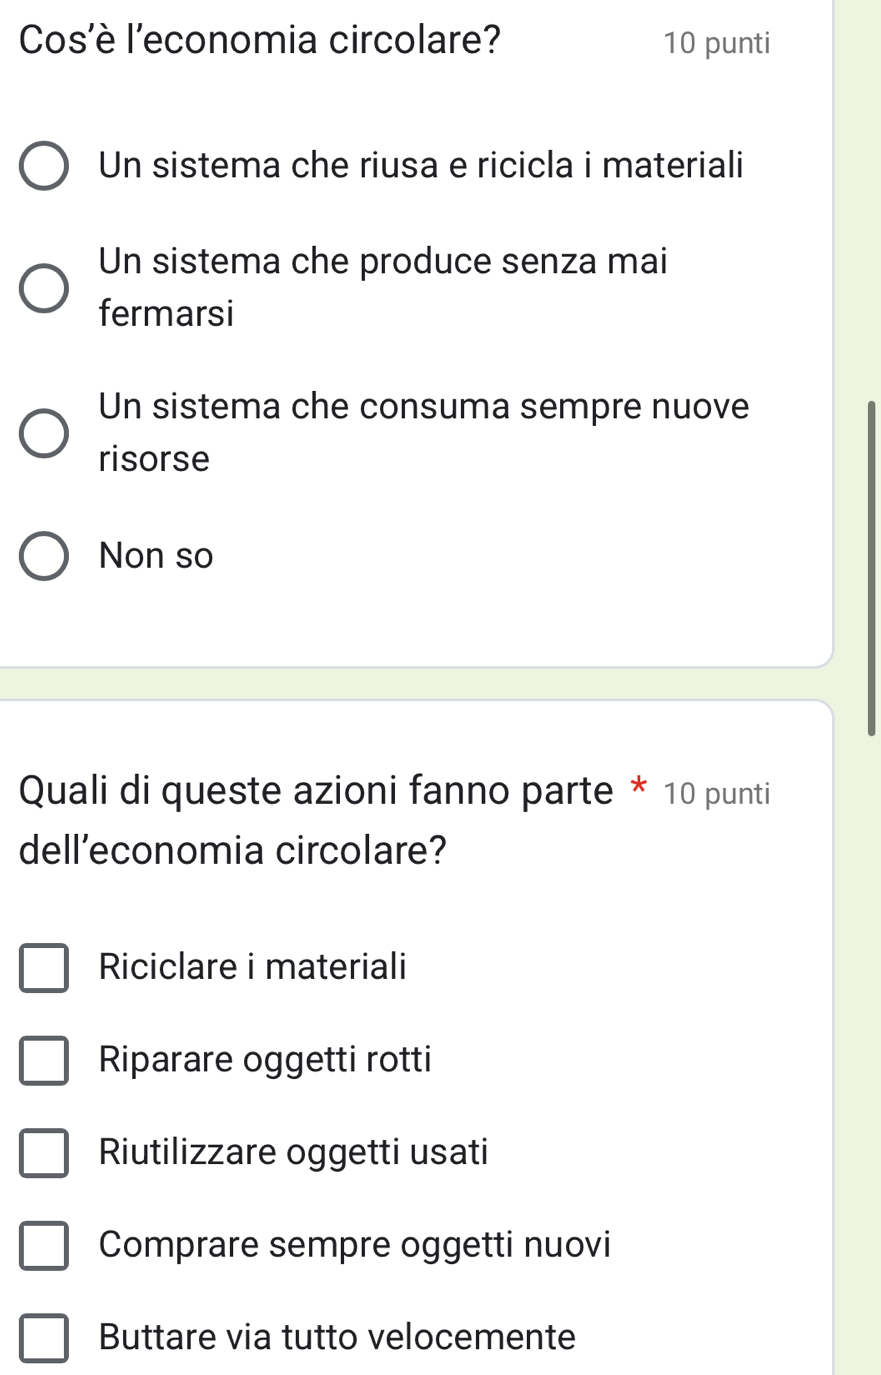Image resolution: width=881 pixels, height=1375 pixels.
Task: Tick the "Riciclare i materiali" checkbox
Action: tap(44, 968)
